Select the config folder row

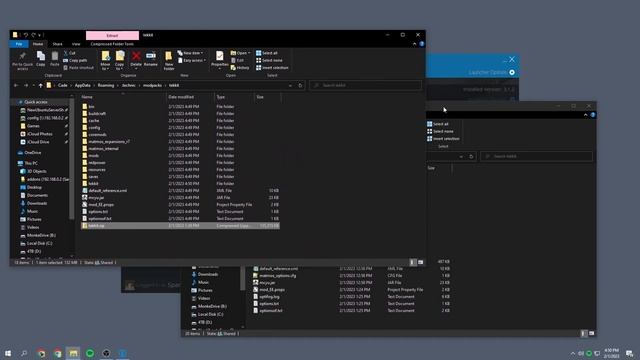pyautogui.click(x=180, y=128)
